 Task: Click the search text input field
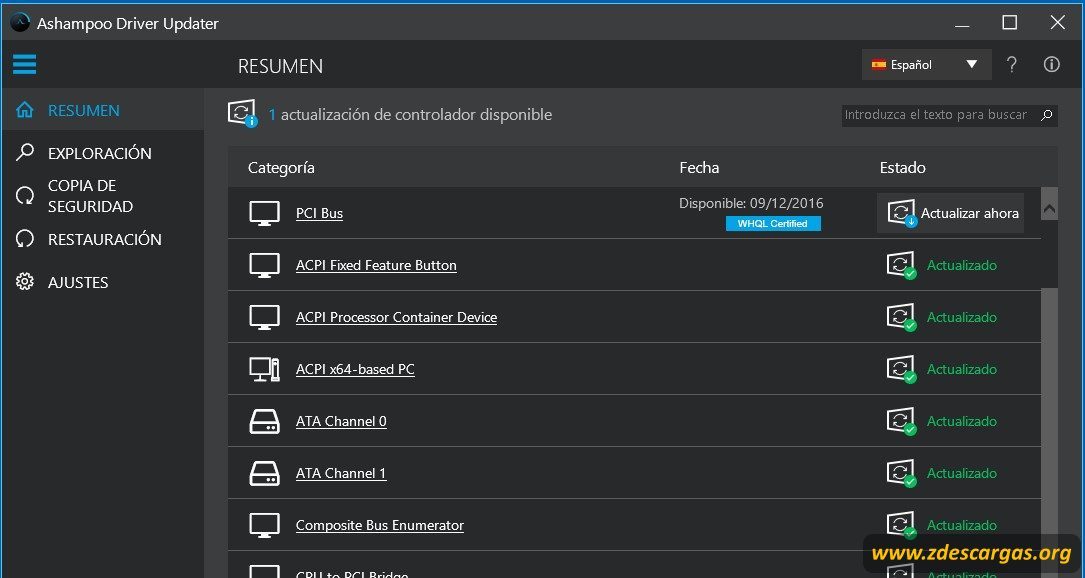[x=940, y=115]
